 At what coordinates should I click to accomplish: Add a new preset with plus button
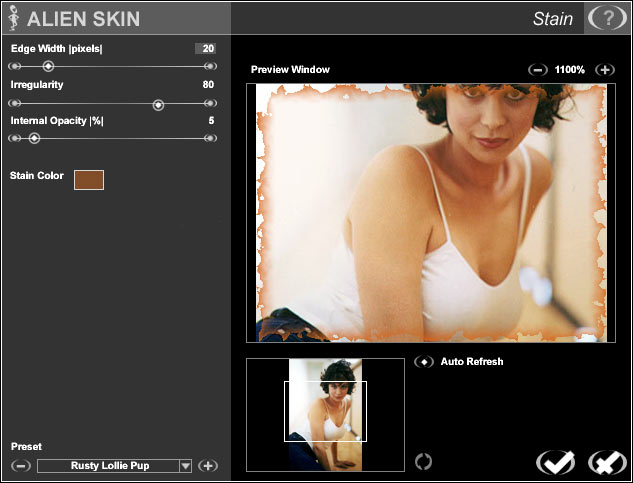pyautogui.click(x=208, y=466)
